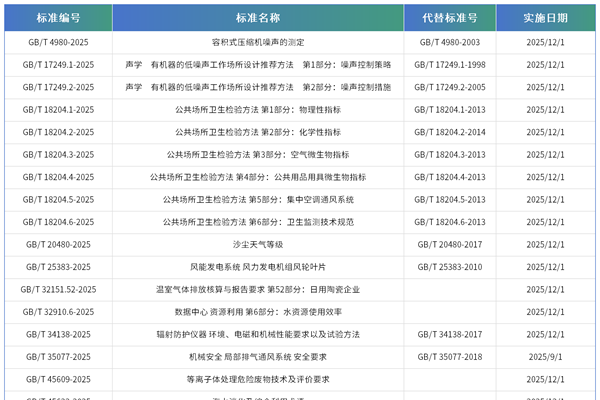Select standard number GB/T 18204.6-2025
Image resolution: width=600 pixels, height=400 pixels.
[58, 222]
